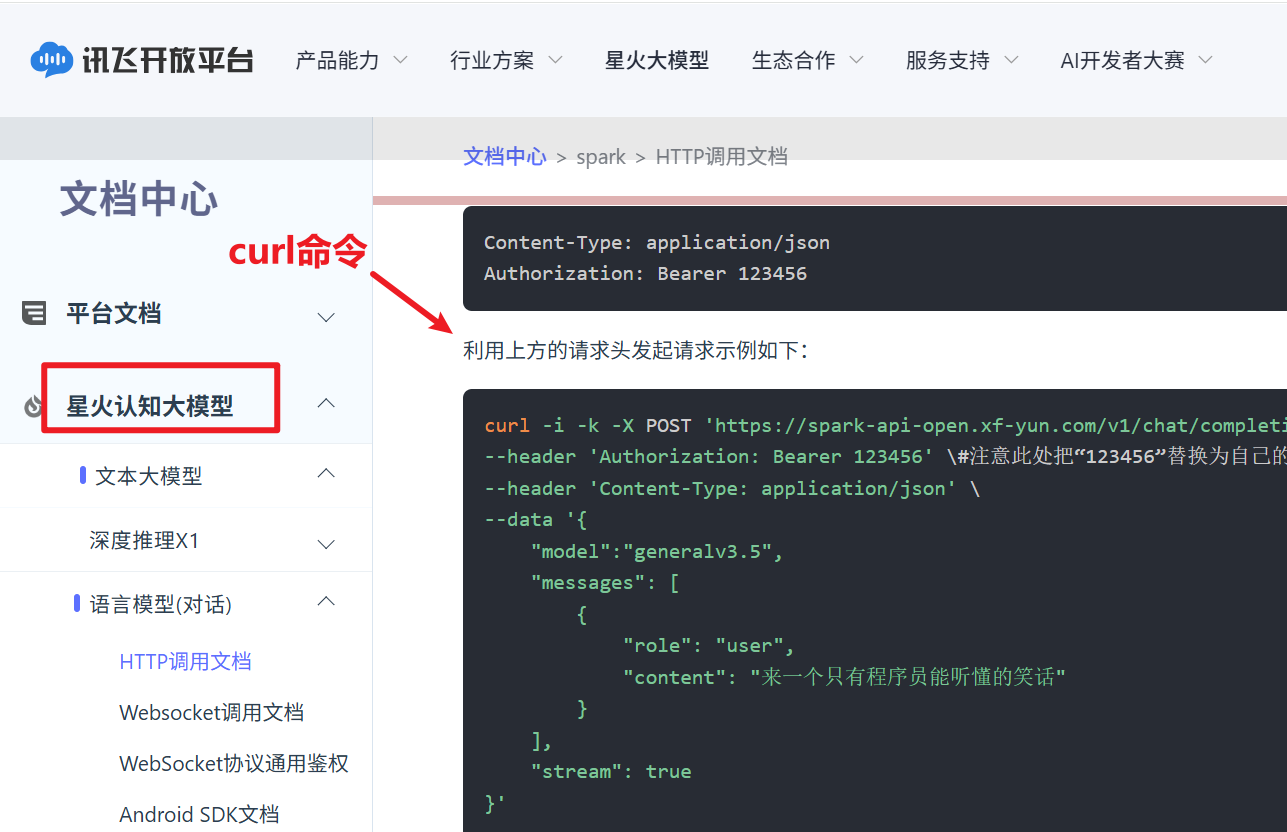
Task: Expand the 平台文档 section chevron
Action: tap(326, 317)
